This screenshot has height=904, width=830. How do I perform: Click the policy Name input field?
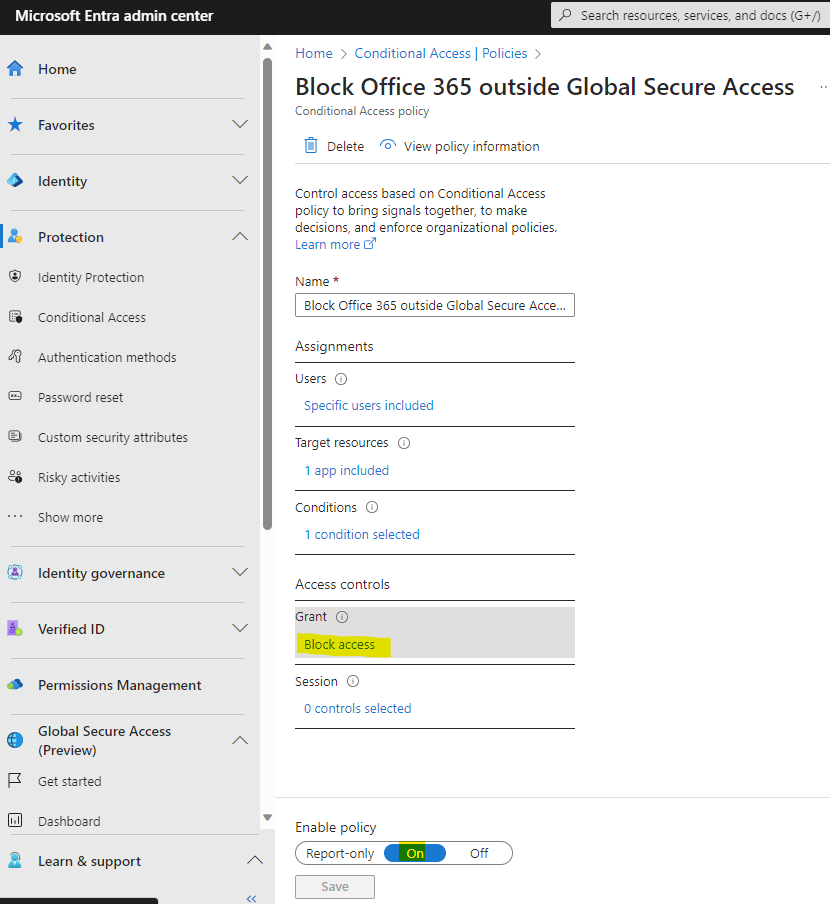pyautogui.click(x=435, y=306)
